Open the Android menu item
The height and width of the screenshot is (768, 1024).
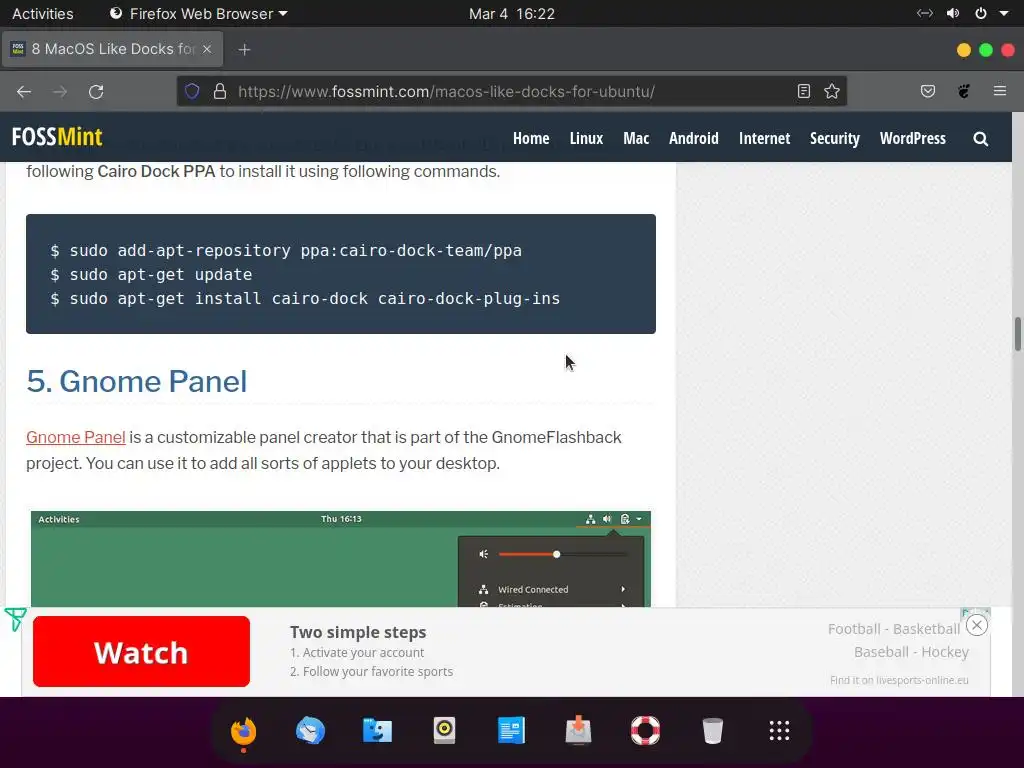point(694,138)
